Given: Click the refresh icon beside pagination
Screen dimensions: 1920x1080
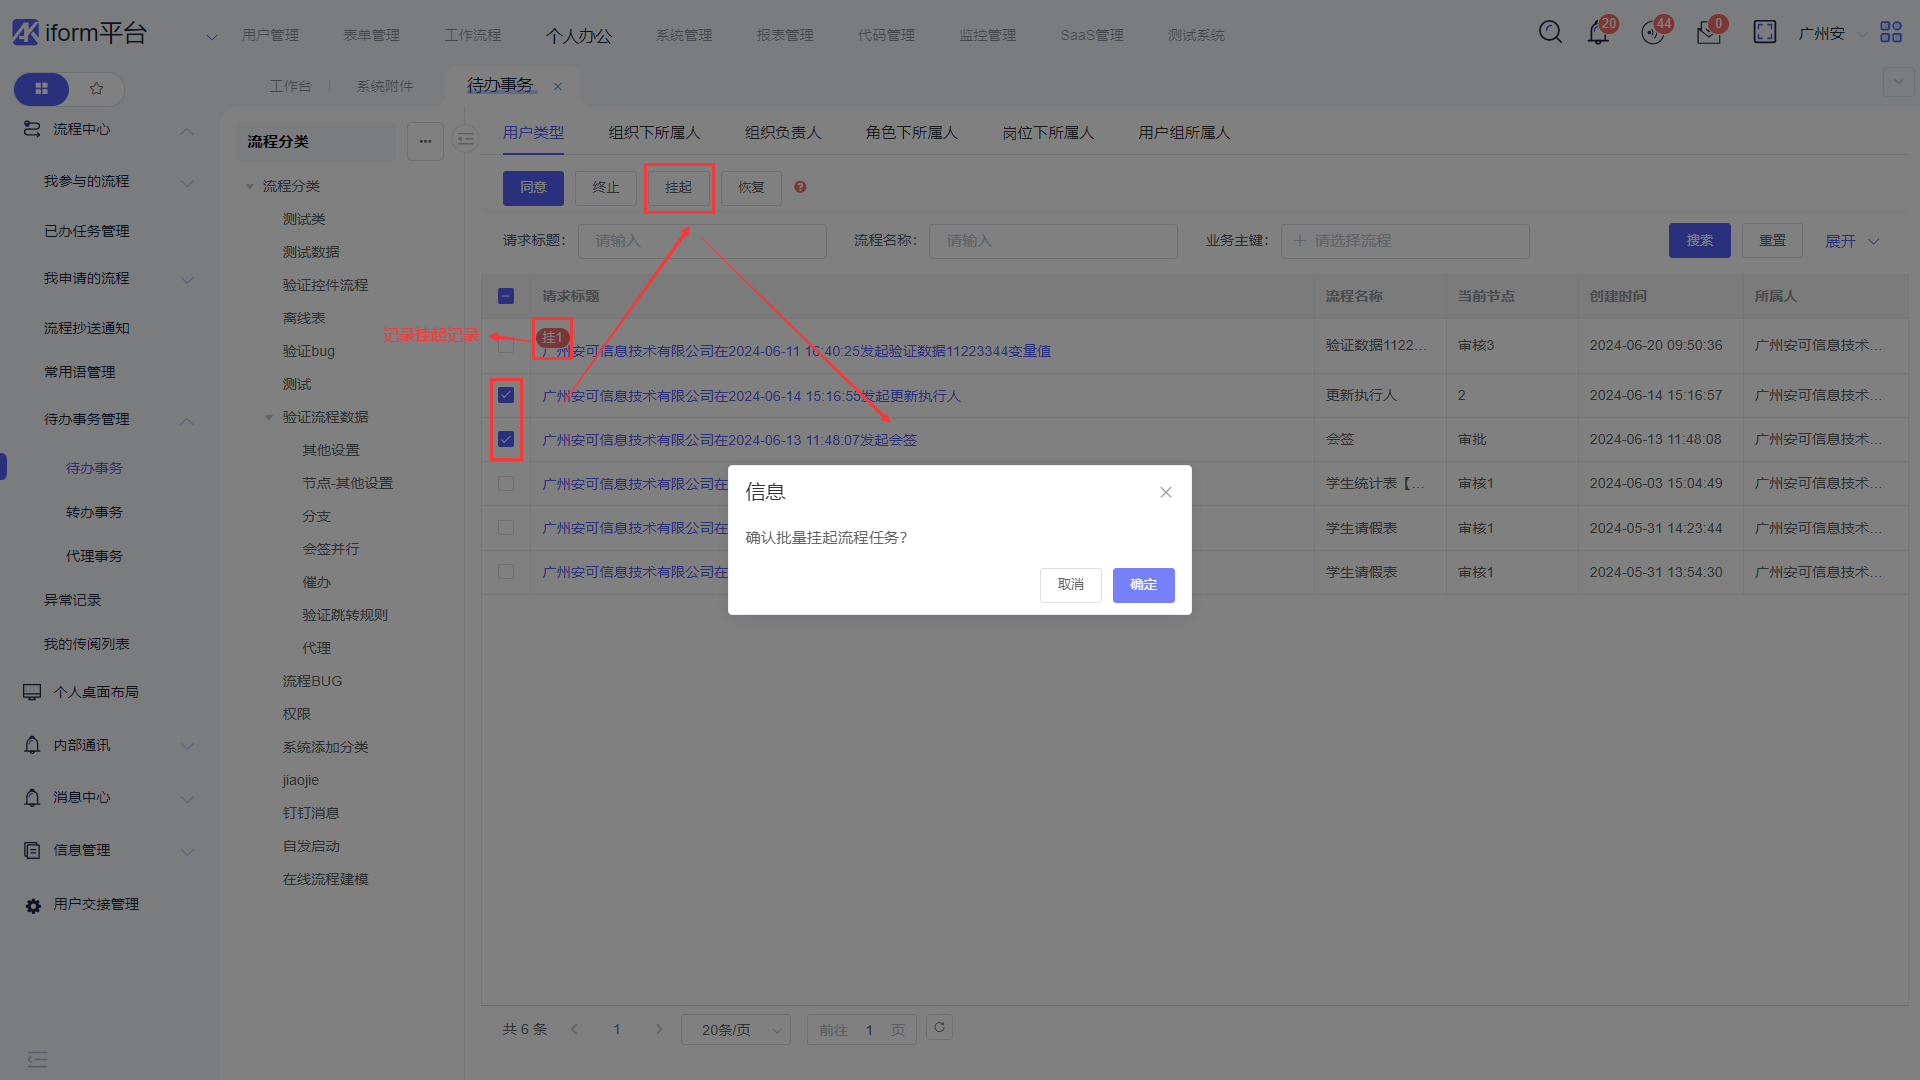Looking at the screenshot, I should (939, 1028).
